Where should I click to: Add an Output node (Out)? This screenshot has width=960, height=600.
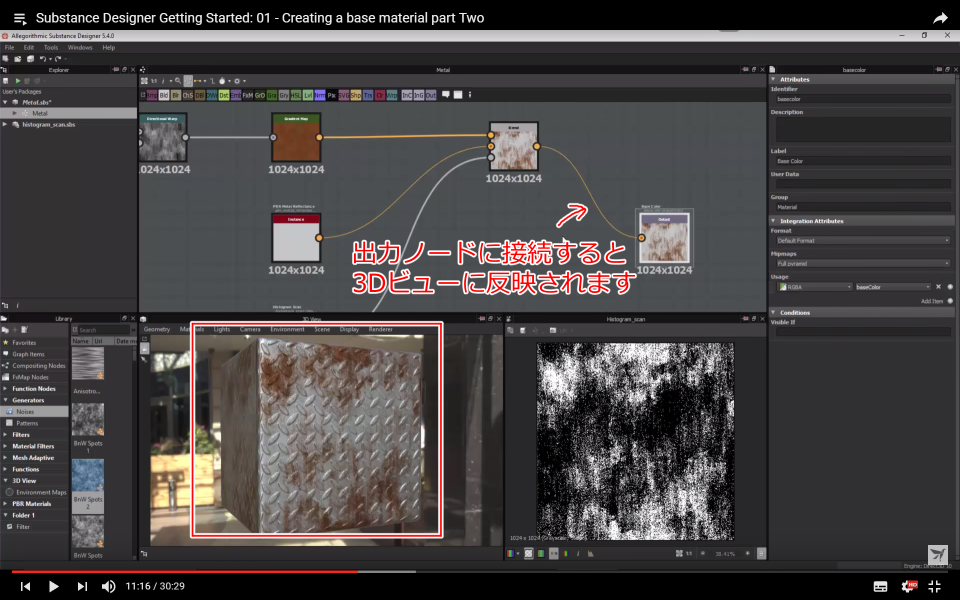431,95
